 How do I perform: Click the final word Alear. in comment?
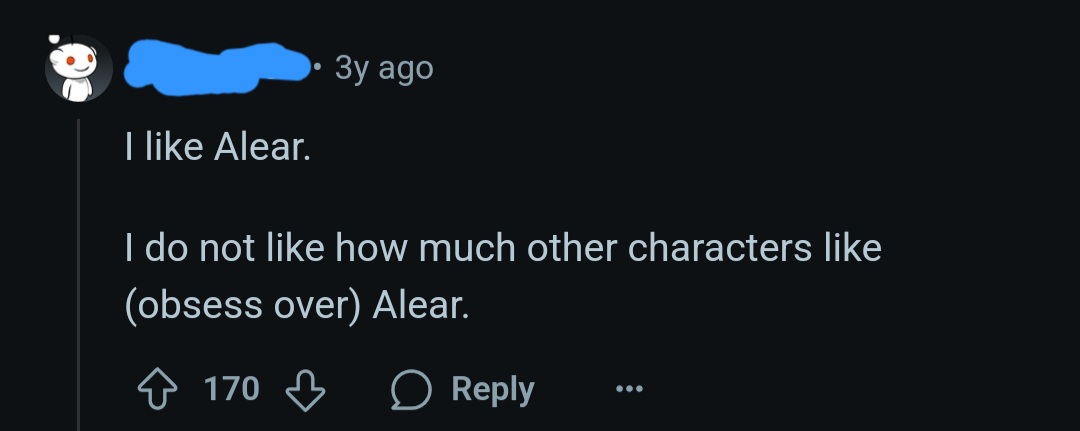click(x=421, y=306)
